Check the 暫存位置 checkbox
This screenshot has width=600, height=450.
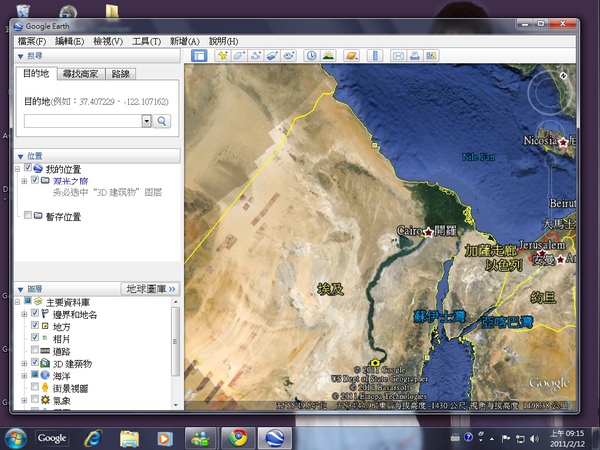pyautogui.click(x=28, y=215)
